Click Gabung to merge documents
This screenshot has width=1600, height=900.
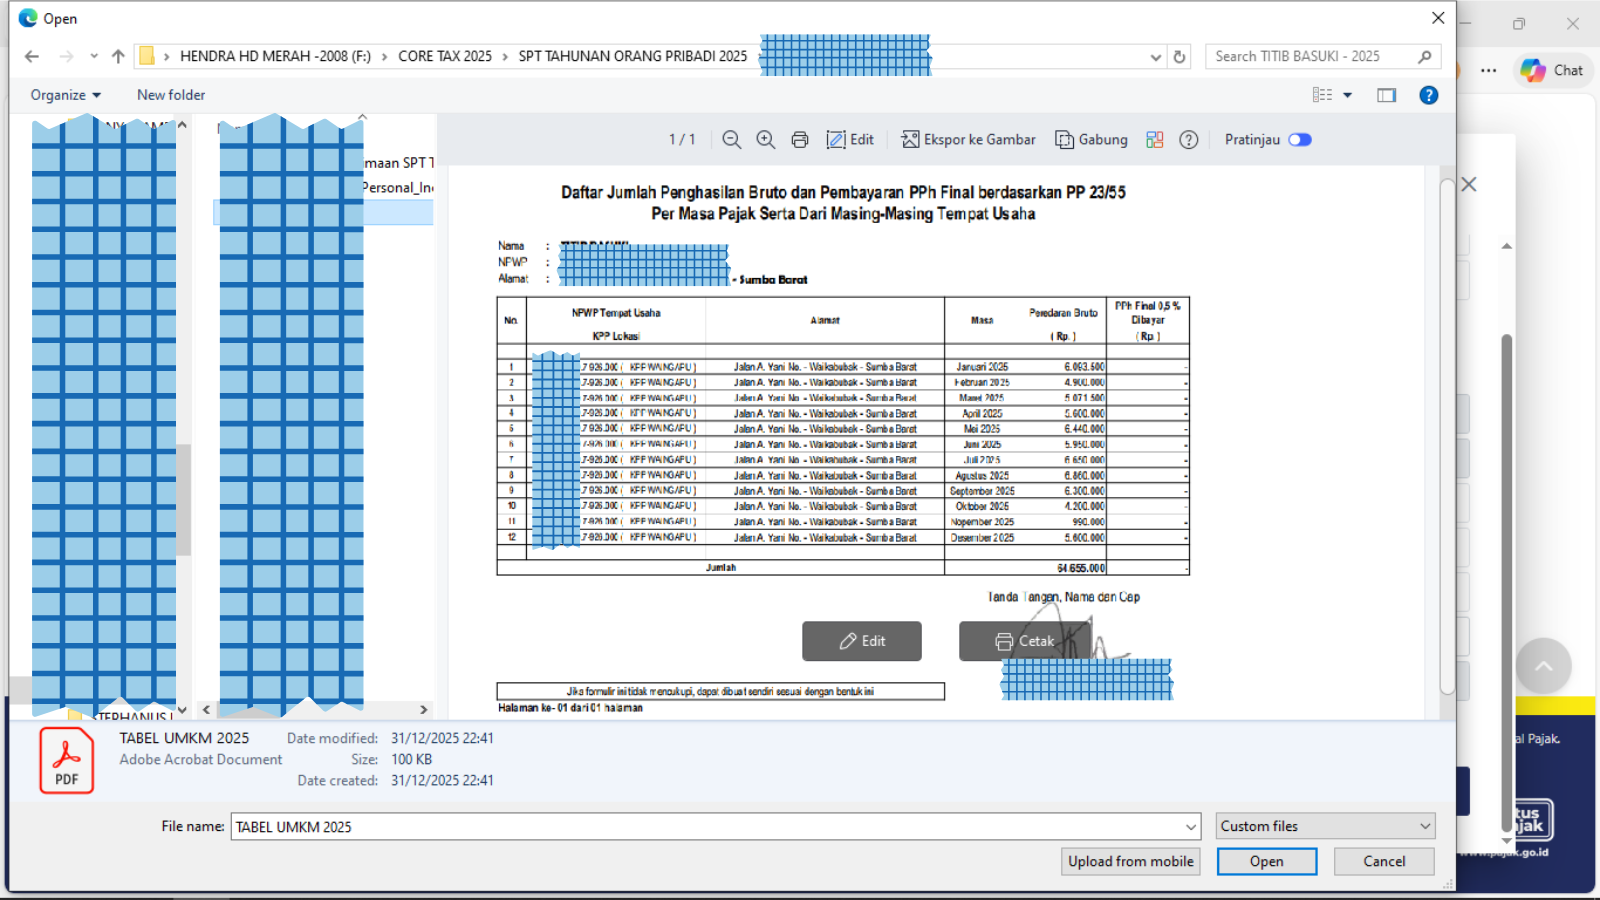[1092, 140]
